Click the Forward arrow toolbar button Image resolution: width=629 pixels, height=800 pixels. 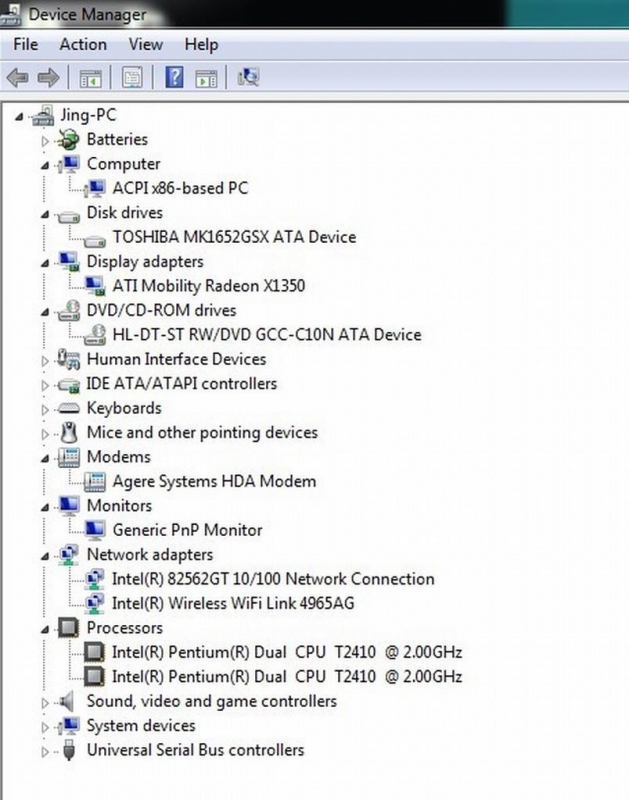[47, 77]
